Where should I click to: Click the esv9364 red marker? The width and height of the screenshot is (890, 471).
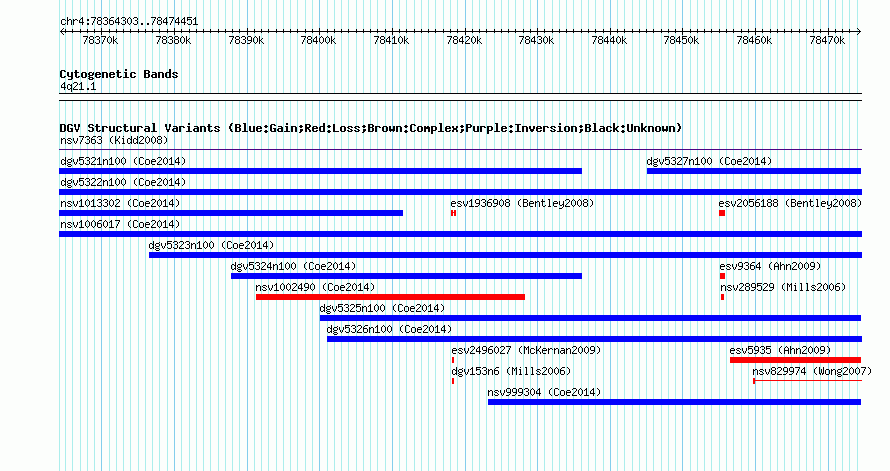723,276
